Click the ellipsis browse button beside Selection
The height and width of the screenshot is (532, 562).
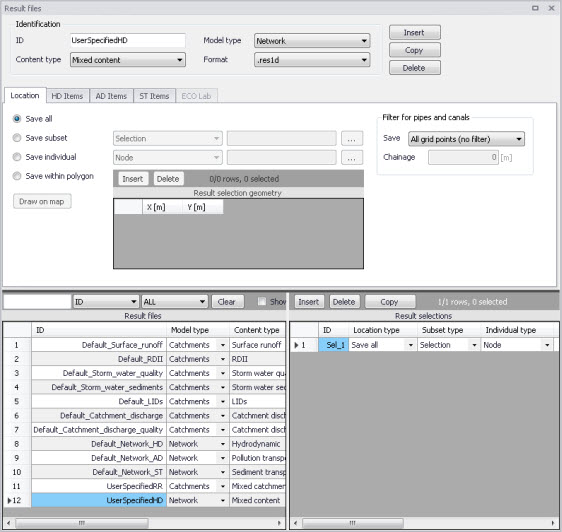click(352, 139)
